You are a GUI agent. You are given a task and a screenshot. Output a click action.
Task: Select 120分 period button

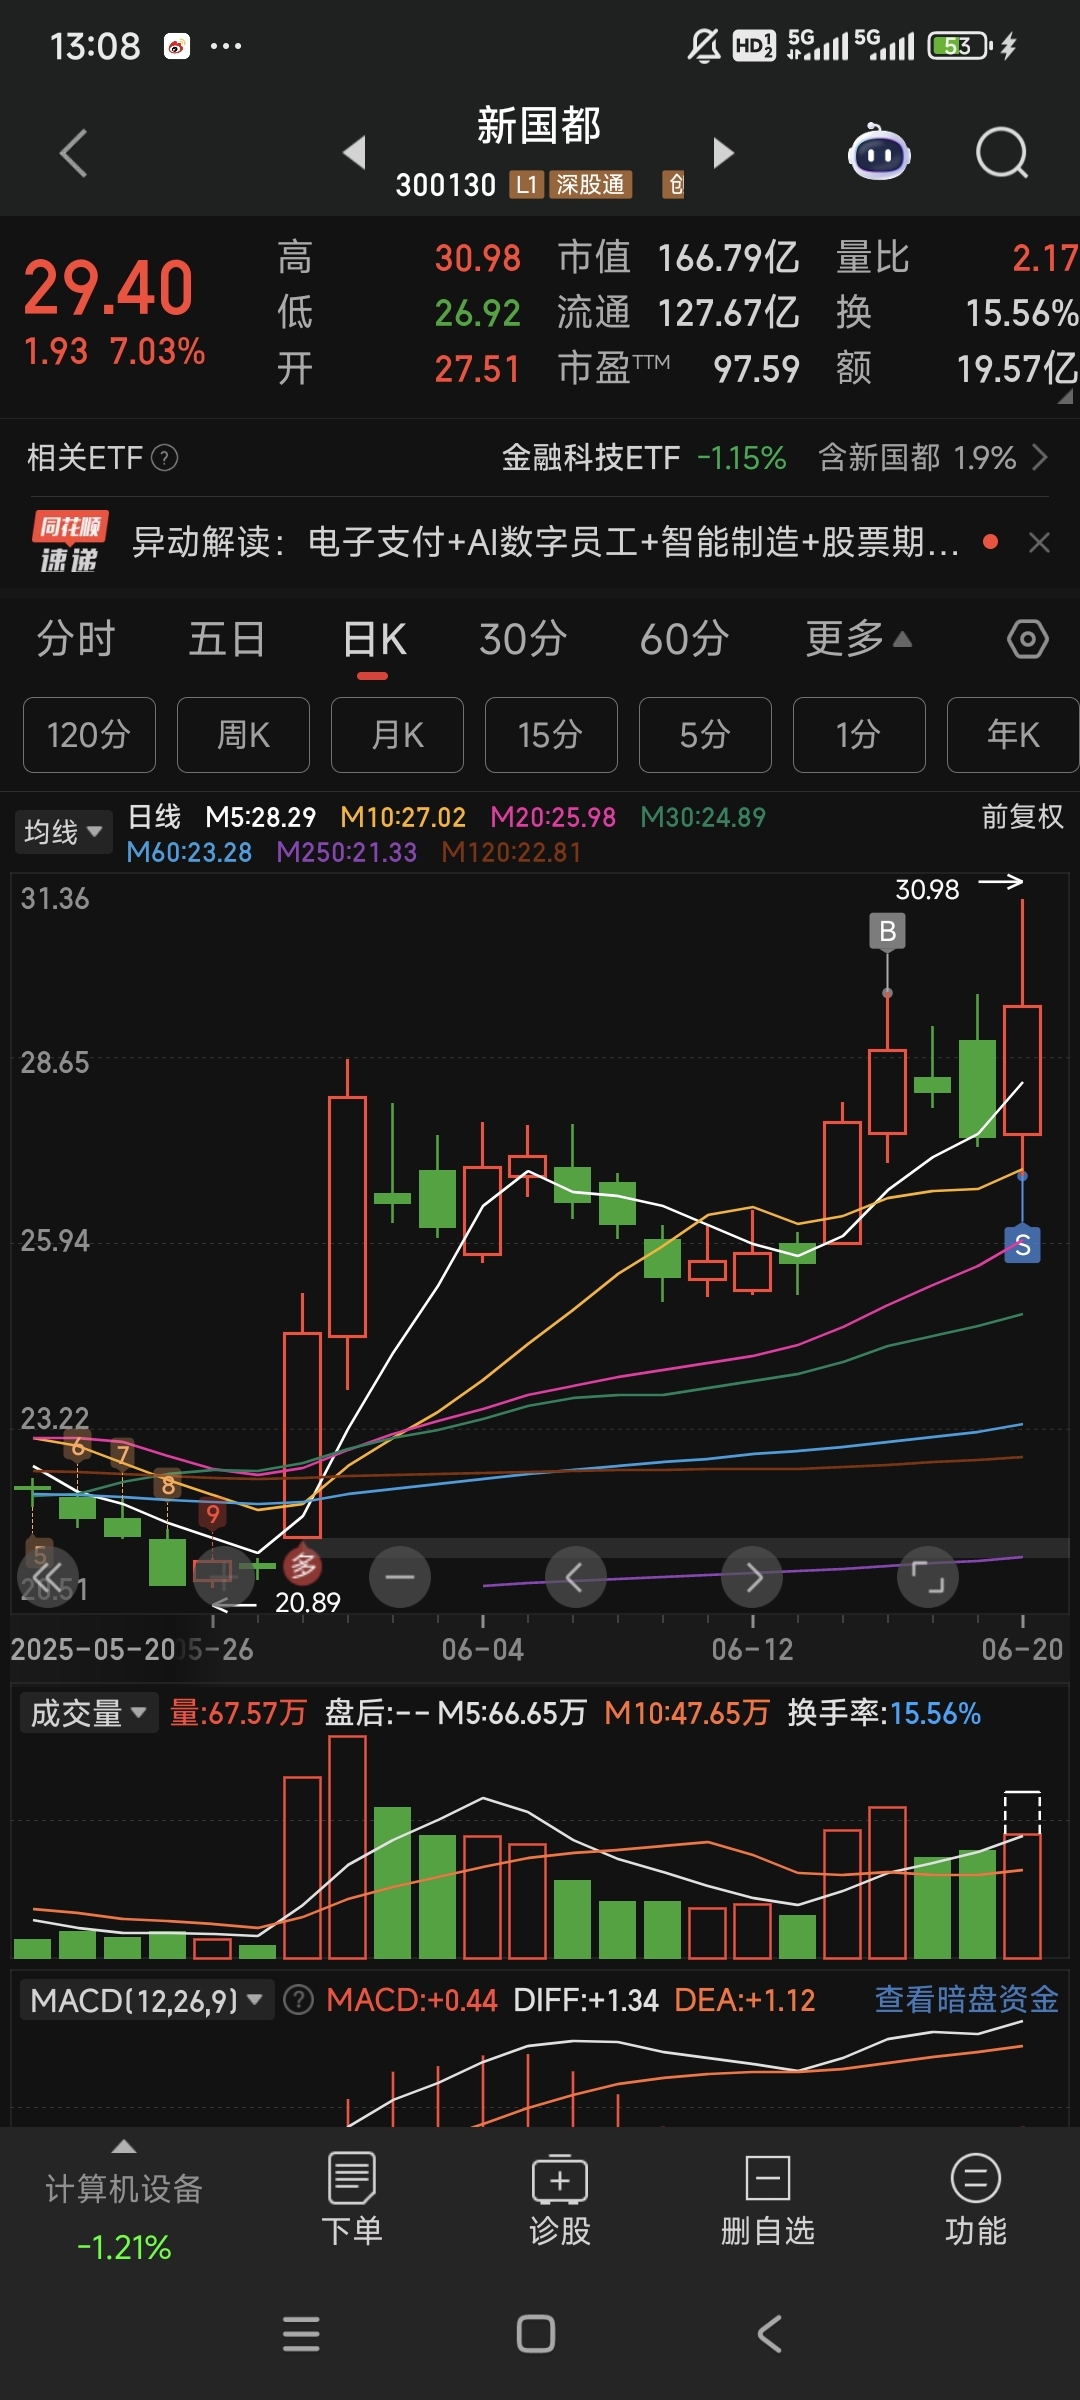pos(89,735)
